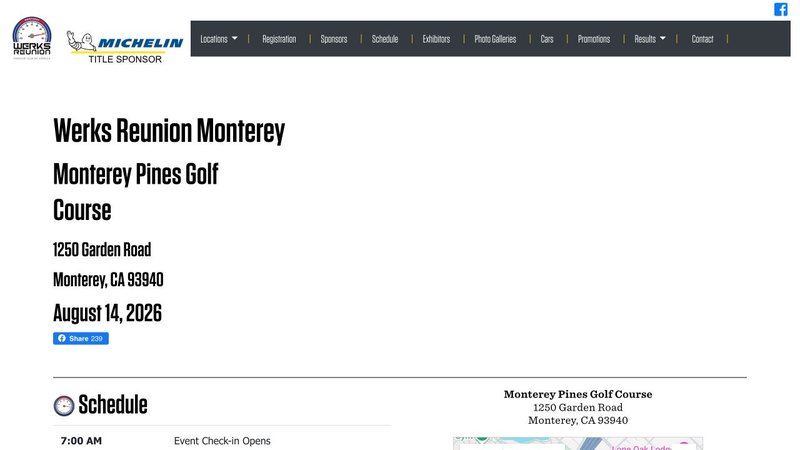This screenshot has height=450, width=800.
Task: Click the Schedule section heading
Action: [113, 405]
